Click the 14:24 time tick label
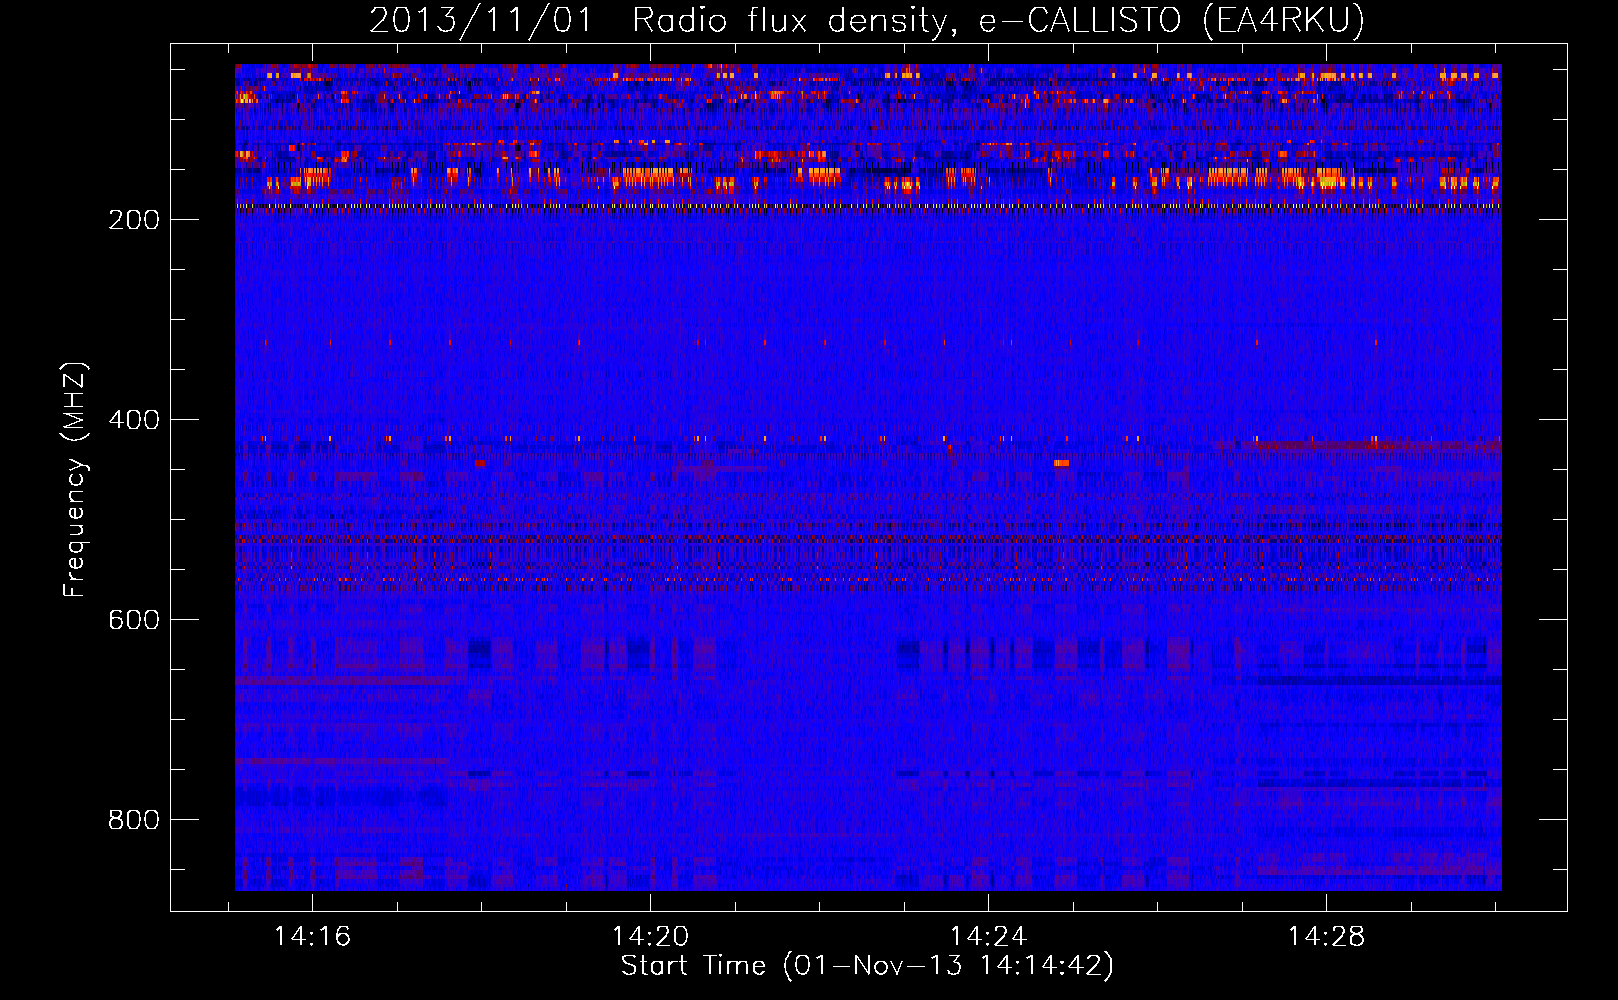1618x1000 pixels. point(988,937)
